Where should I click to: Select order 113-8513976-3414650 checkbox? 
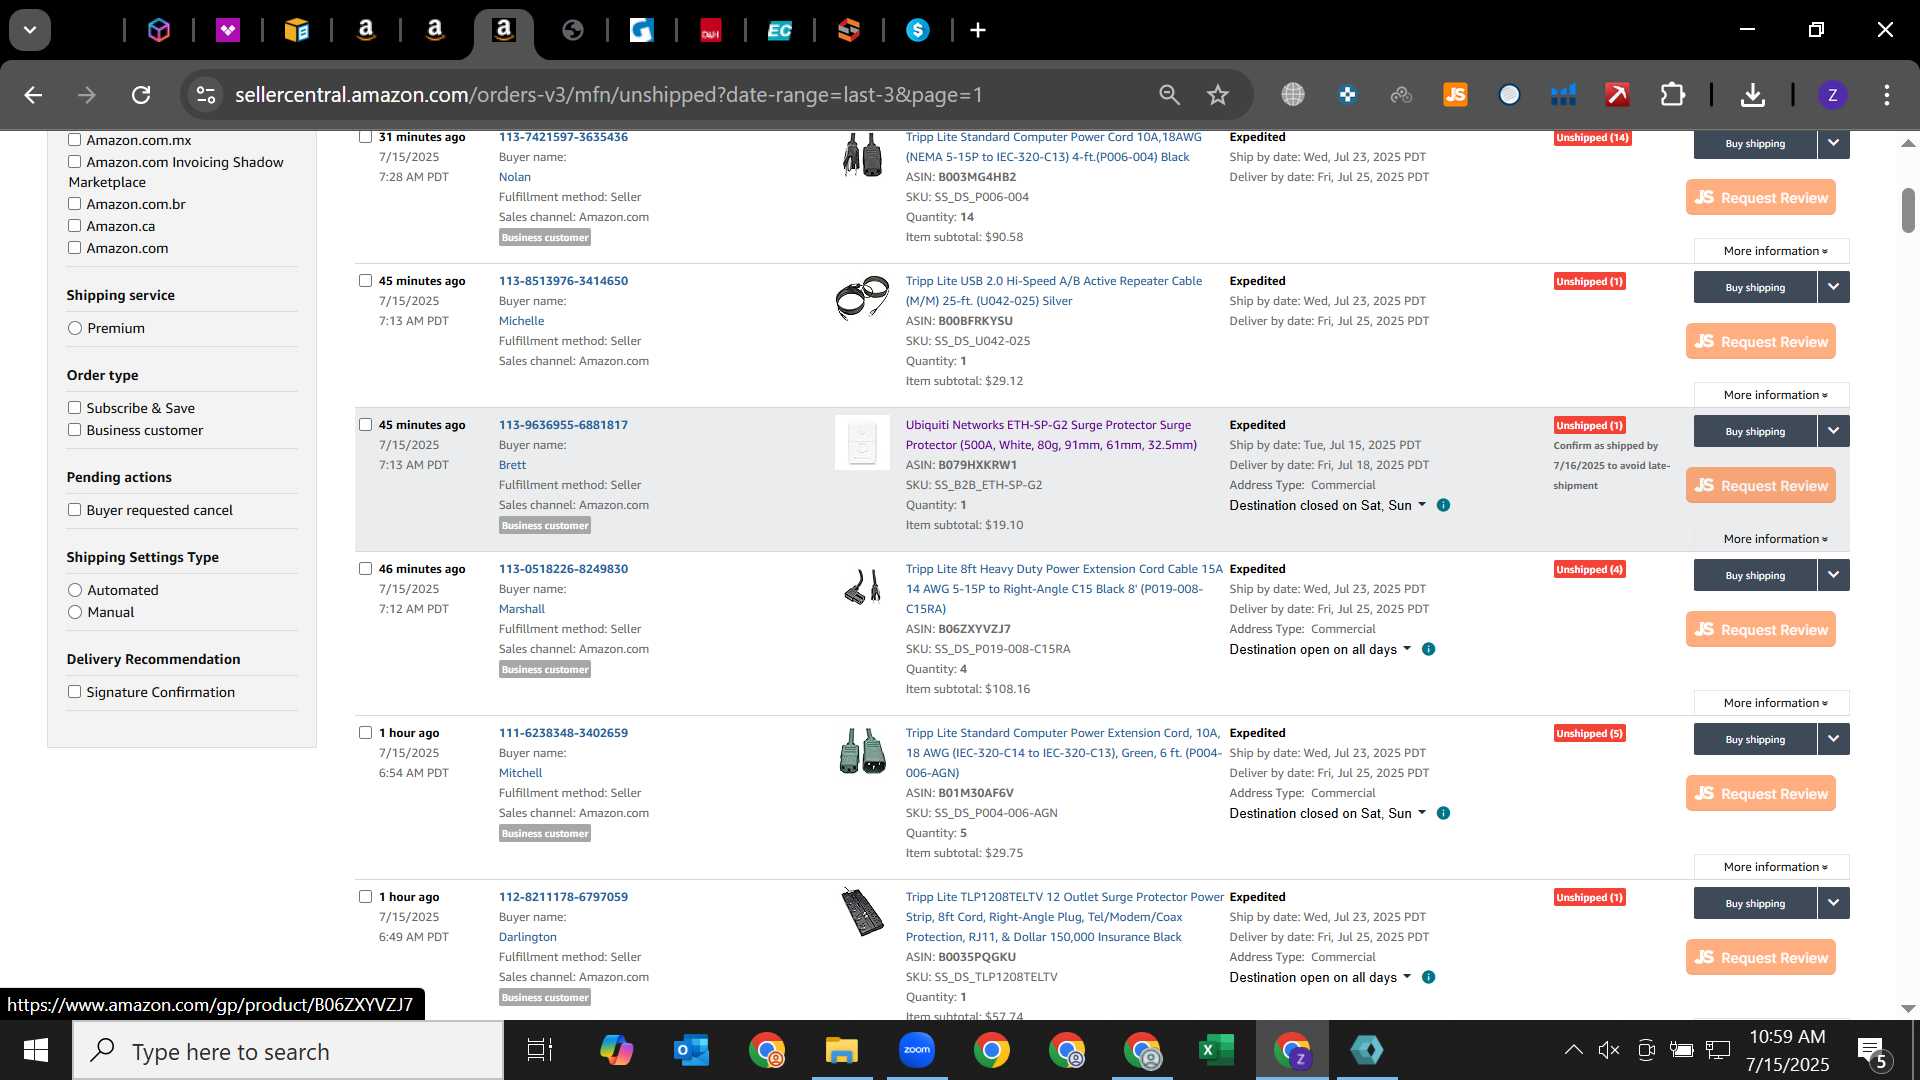click(x=365, y=281)
